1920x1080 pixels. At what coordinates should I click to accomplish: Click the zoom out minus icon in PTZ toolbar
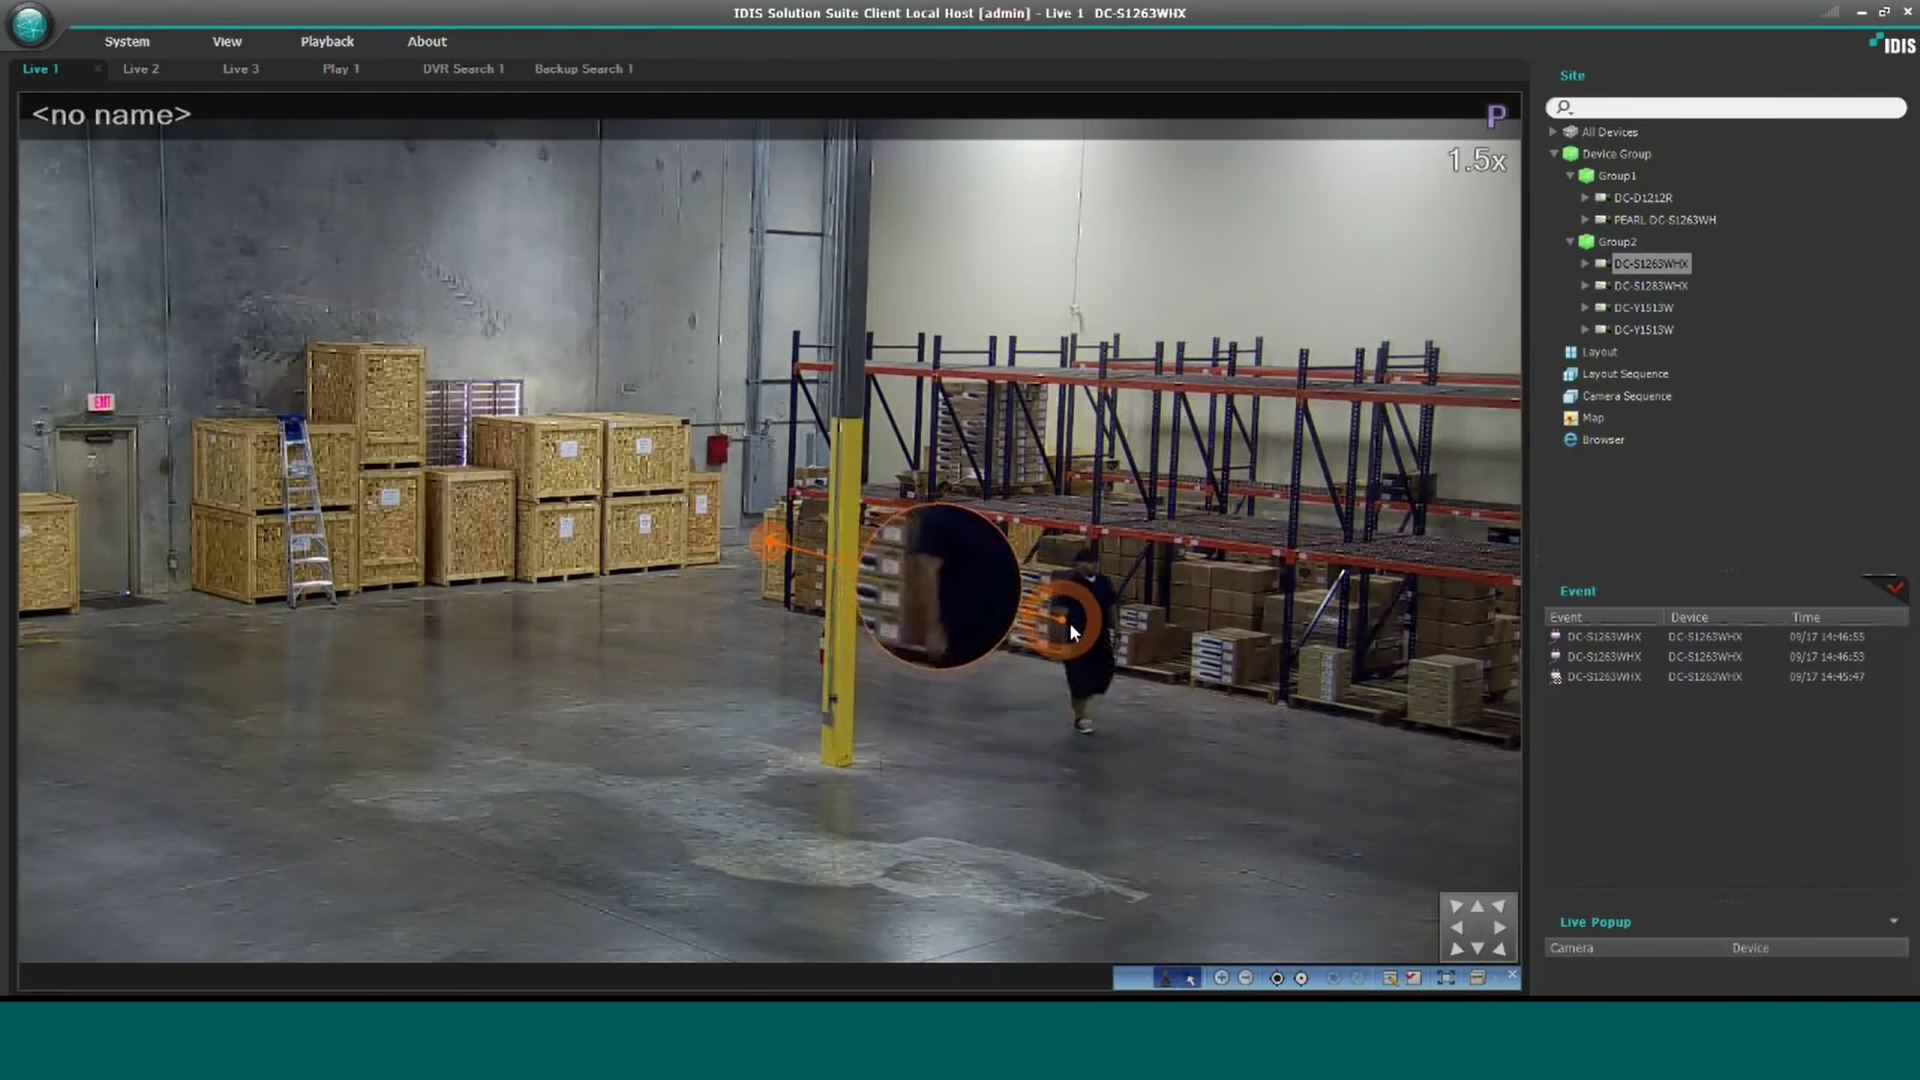pyautogui.click(x=1245, y=978)
